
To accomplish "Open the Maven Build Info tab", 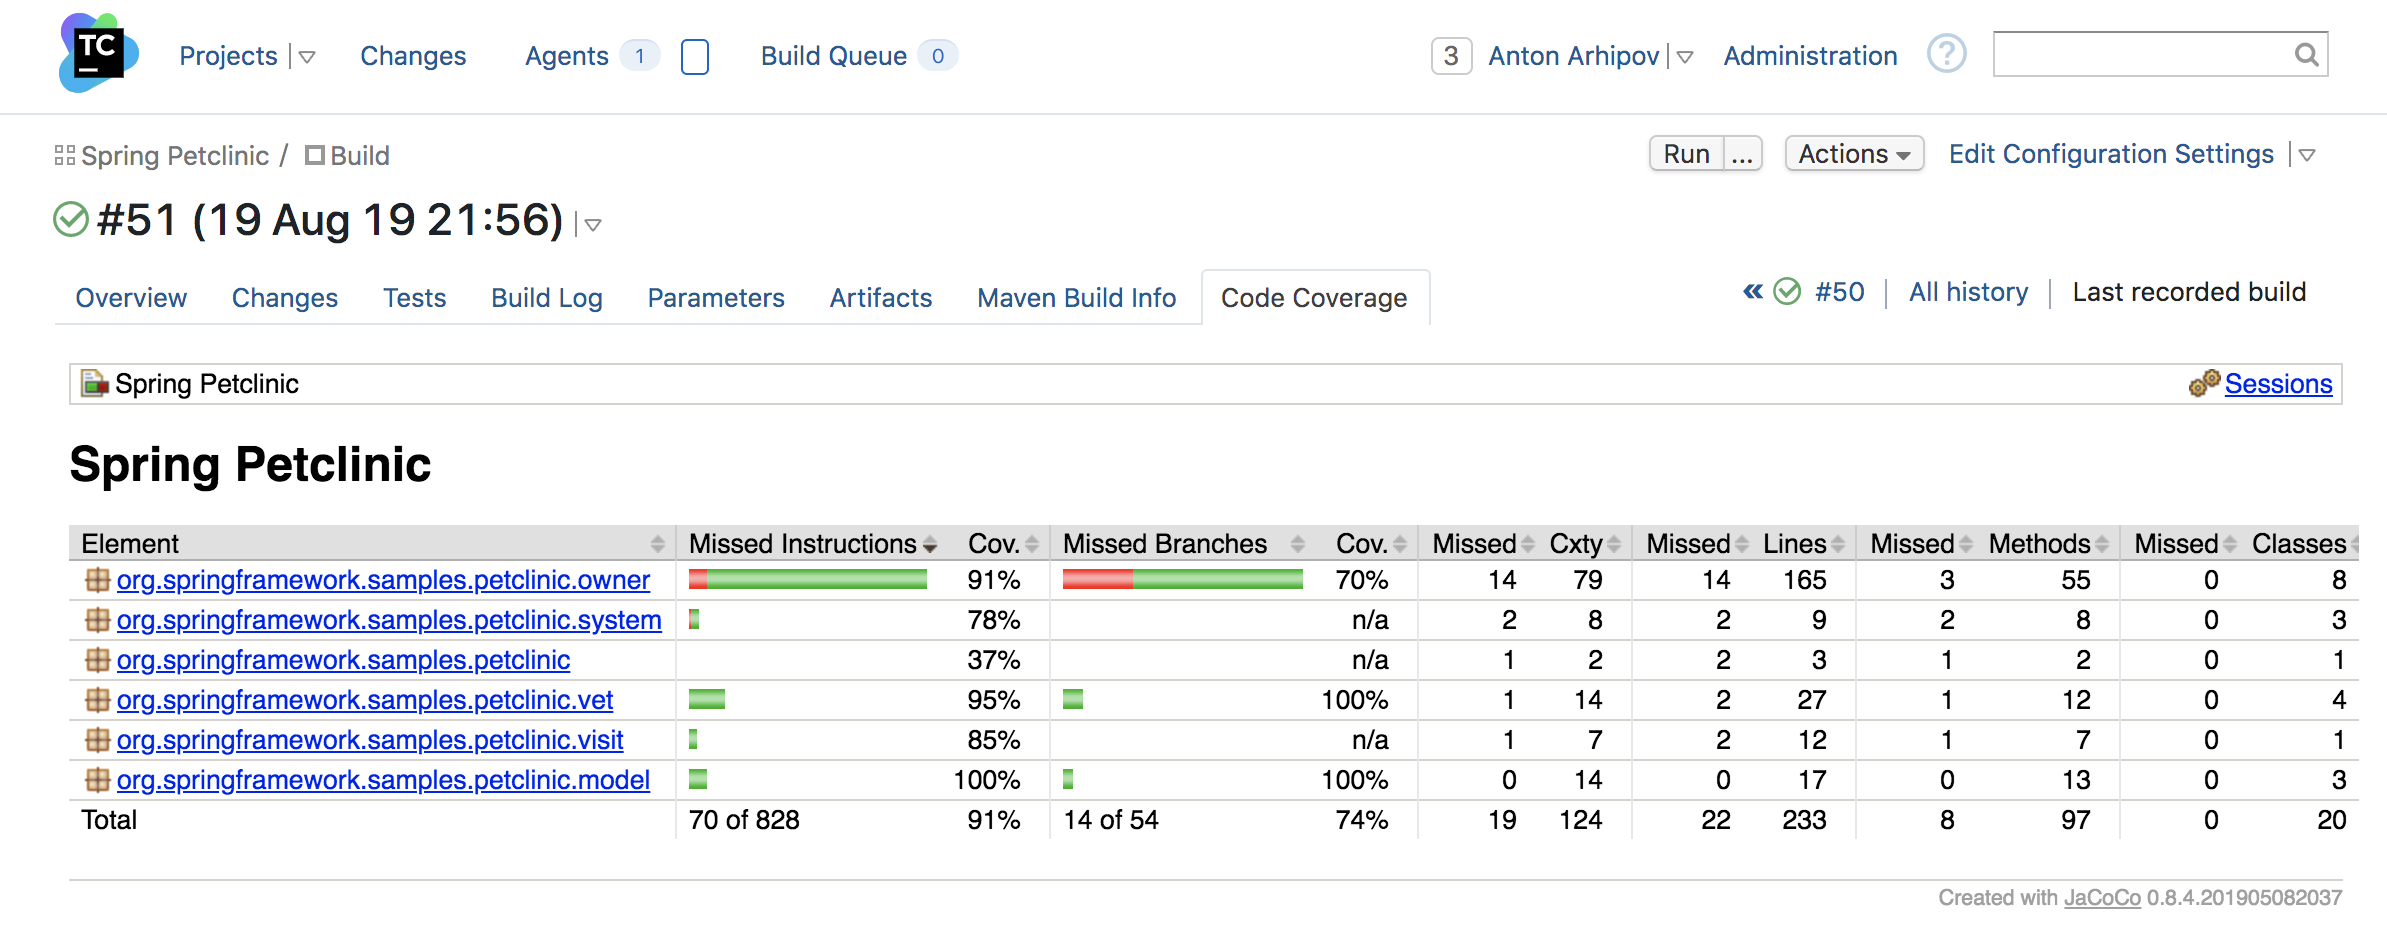I will 1077,298.
